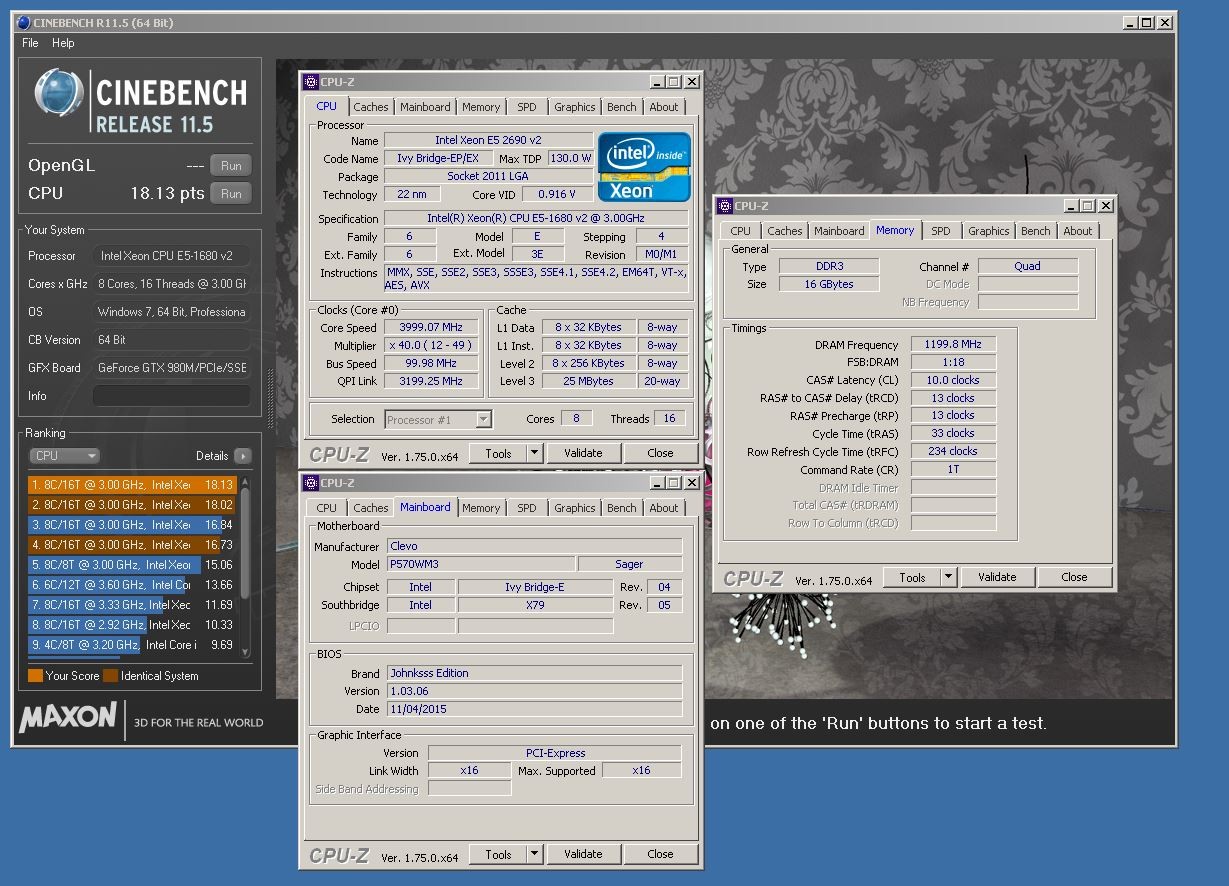The height and width of the screenshot is (886, 1229).
Task: Start the CPU benchmark Run button
Action: tap(231, 194)
